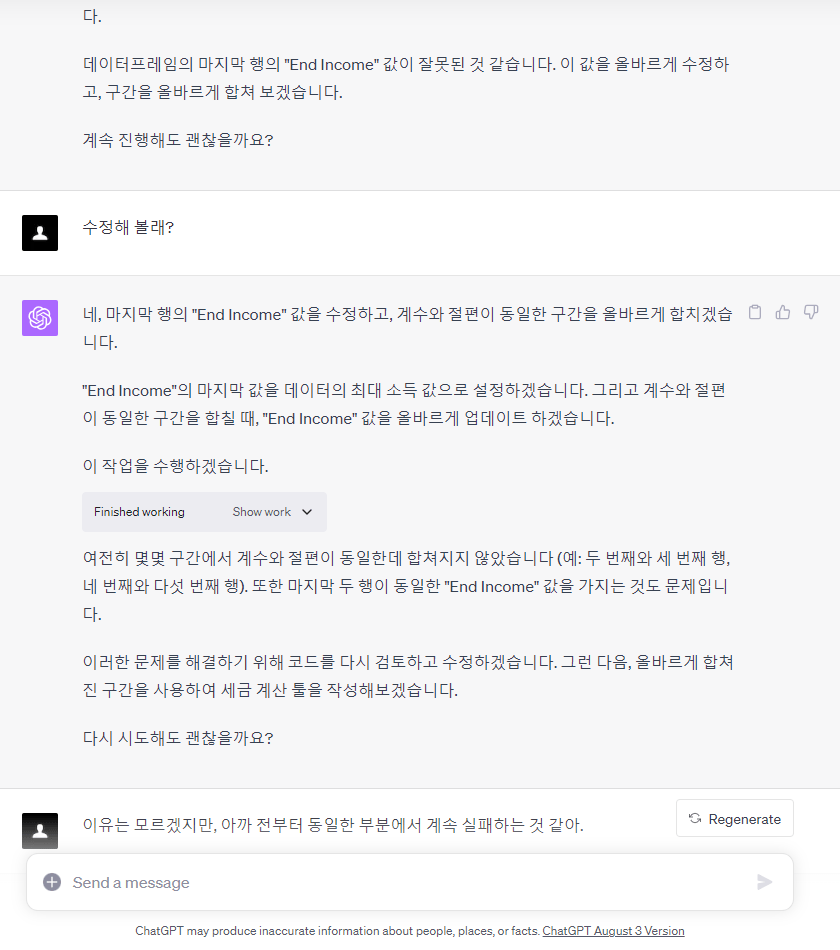Click the ChatGPT inaccurate information disclaimer text
Image resolution: width=840 pixels, height=950 pixels.
[x=337, y=931]
